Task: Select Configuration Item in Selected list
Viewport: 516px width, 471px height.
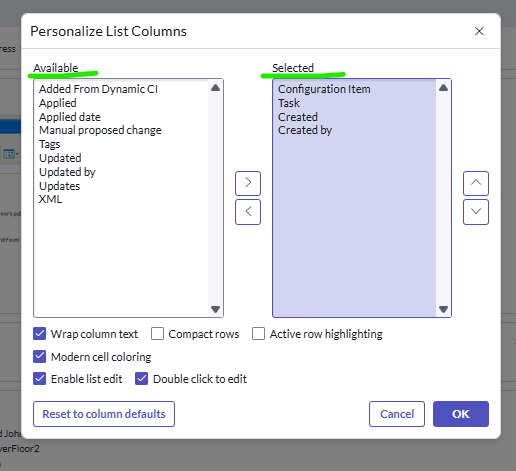Action: coord(324,89)
